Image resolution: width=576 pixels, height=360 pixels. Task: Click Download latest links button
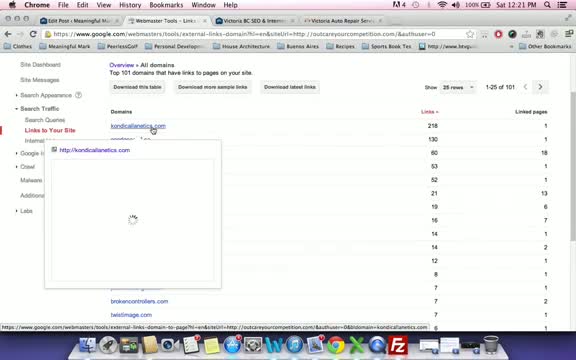pos(290,87)
